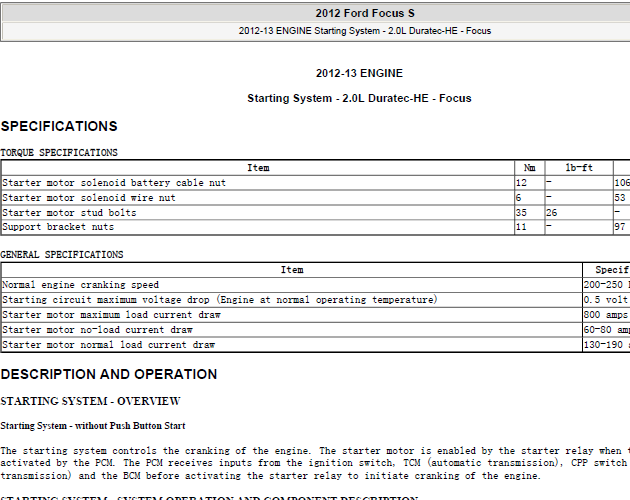Click the '60-80' no-load current value
Image resolution: width=630 pixels, height=500 pixels.
click(x=597, y=330)
